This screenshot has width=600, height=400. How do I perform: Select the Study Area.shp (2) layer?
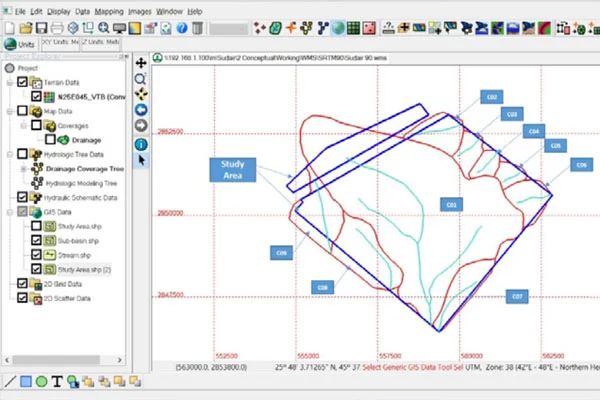pos(84,270)
